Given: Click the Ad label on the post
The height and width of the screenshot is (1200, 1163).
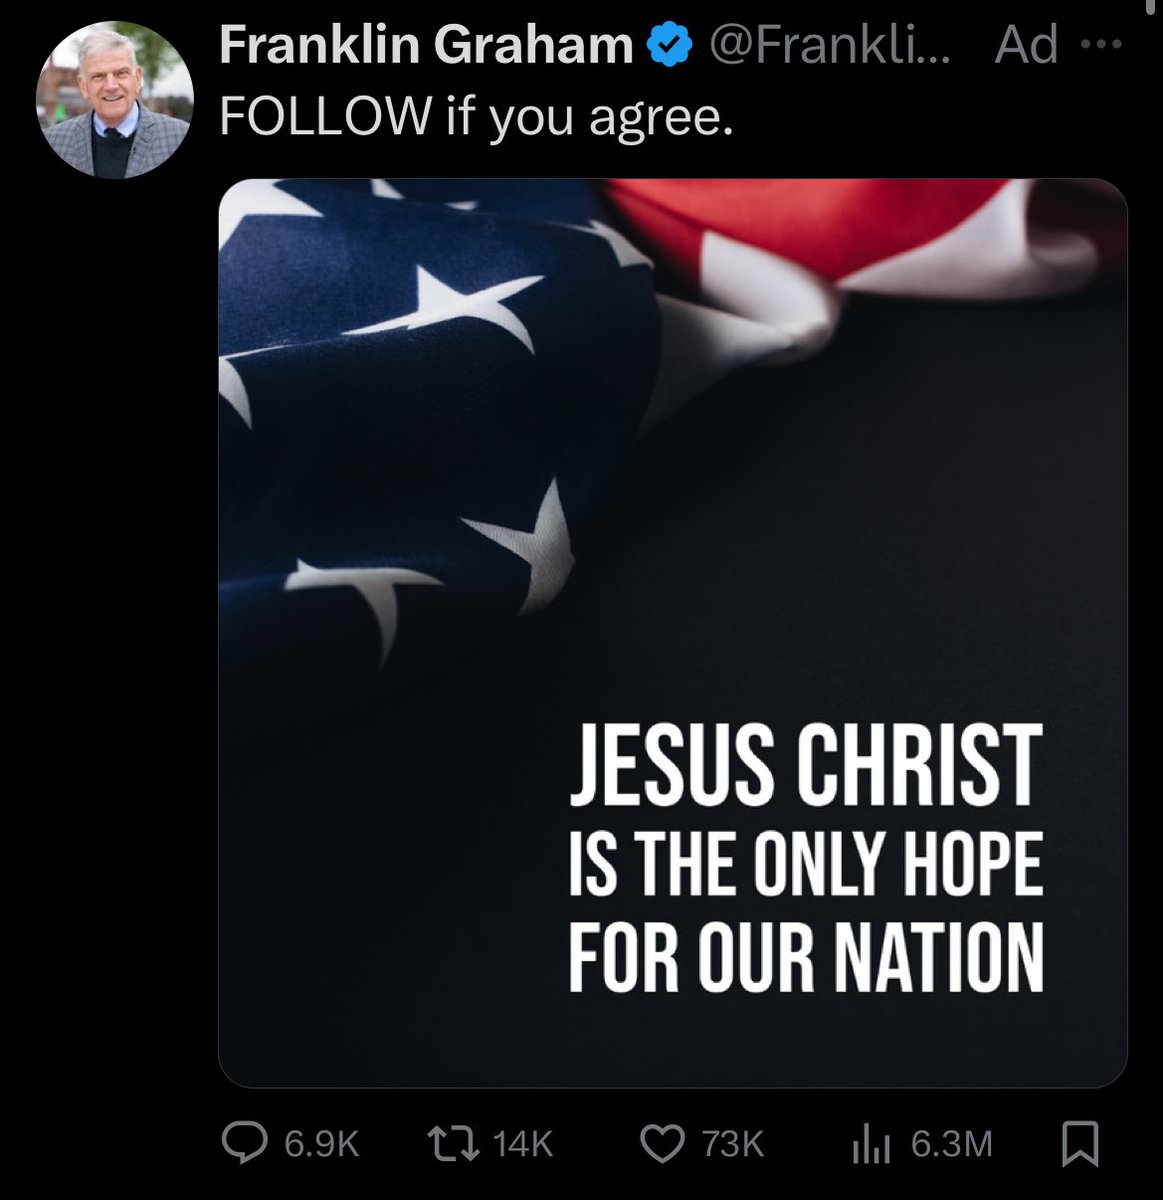Looking at the screenshot, I should pyautogui.click(x=1026, y=46).
